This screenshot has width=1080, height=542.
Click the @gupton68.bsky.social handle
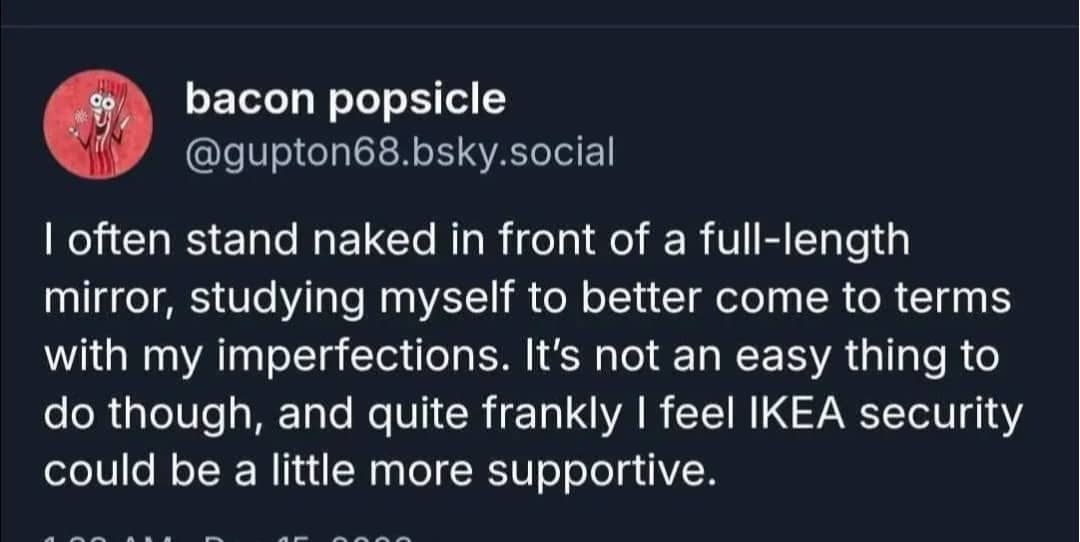click(x=399, y=151)
